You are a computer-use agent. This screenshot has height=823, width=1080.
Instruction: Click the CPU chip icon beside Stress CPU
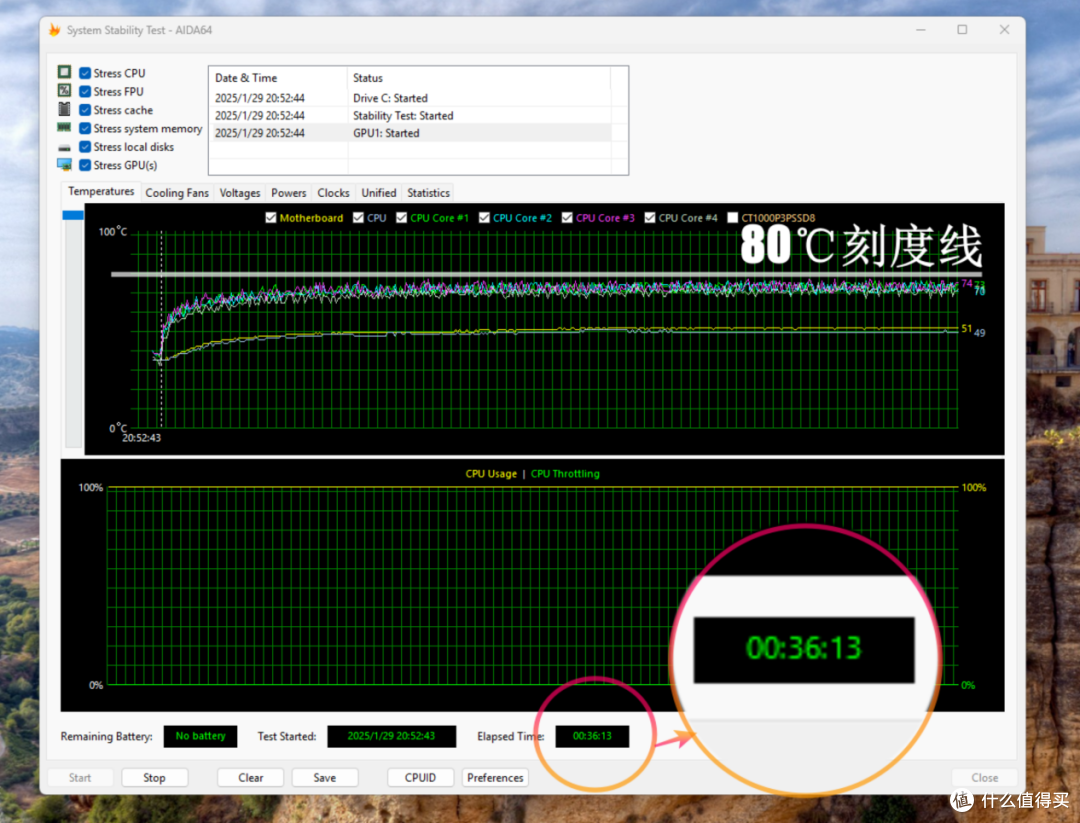tap(64, 72)
